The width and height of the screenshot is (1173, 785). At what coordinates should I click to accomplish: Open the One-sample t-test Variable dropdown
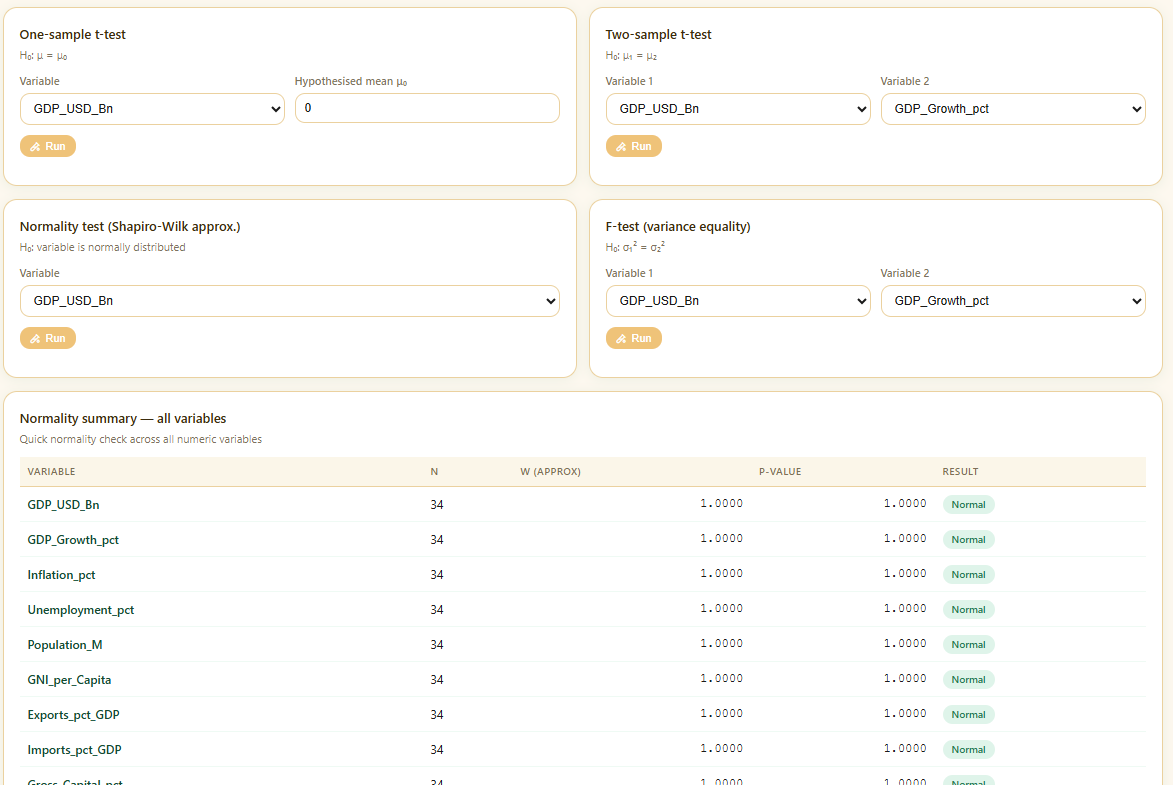tap(152, 109)
